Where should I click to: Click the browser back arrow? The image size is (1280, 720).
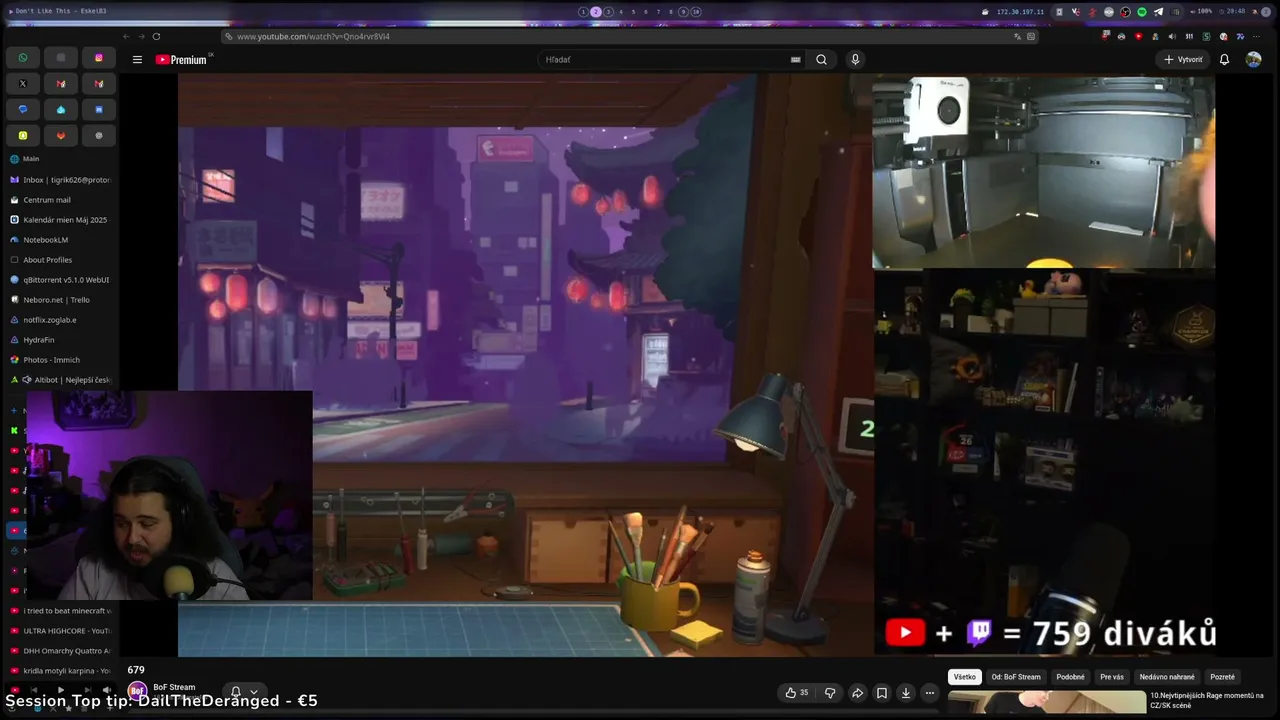(x=126, y=37)
